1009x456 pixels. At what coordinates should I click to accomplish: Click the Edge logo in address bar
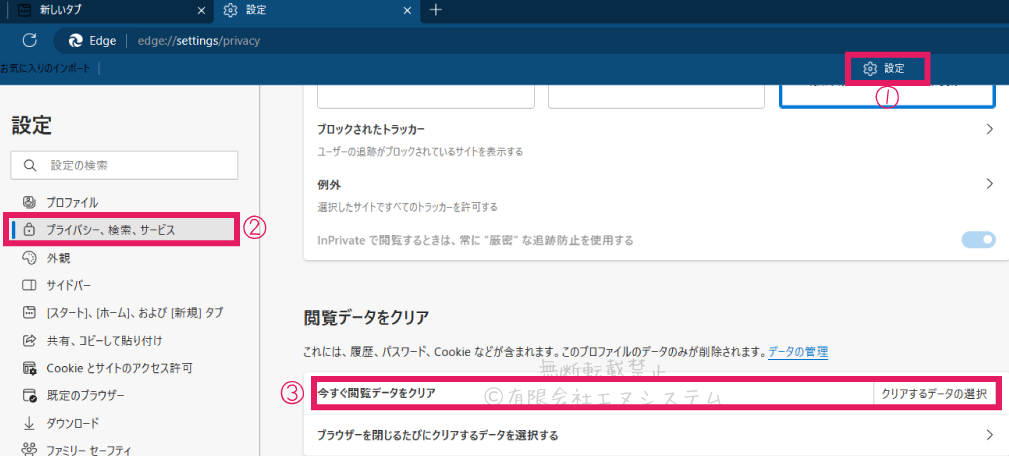76,41
